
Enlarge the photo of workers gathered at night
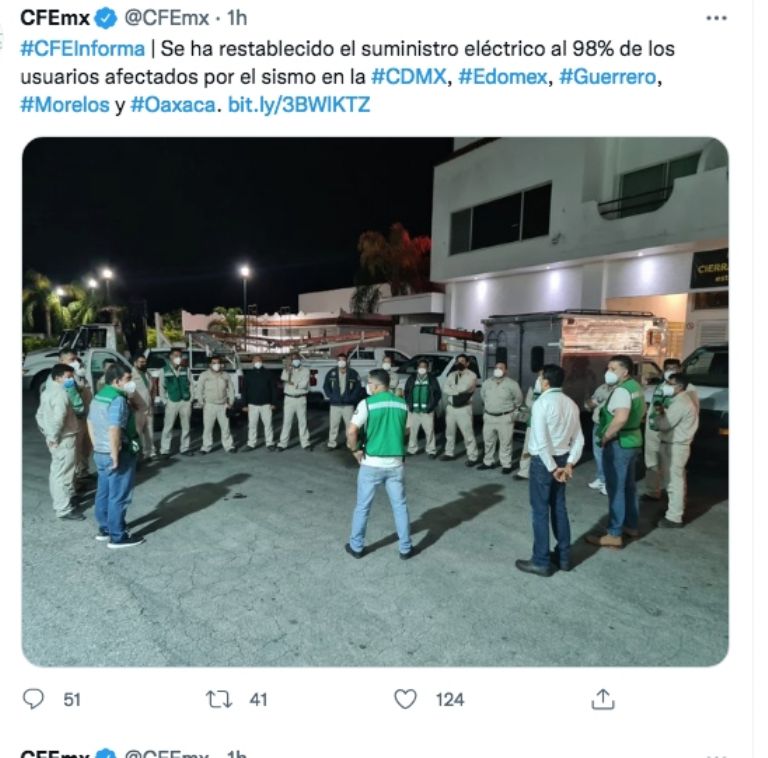tap(375, 402)
